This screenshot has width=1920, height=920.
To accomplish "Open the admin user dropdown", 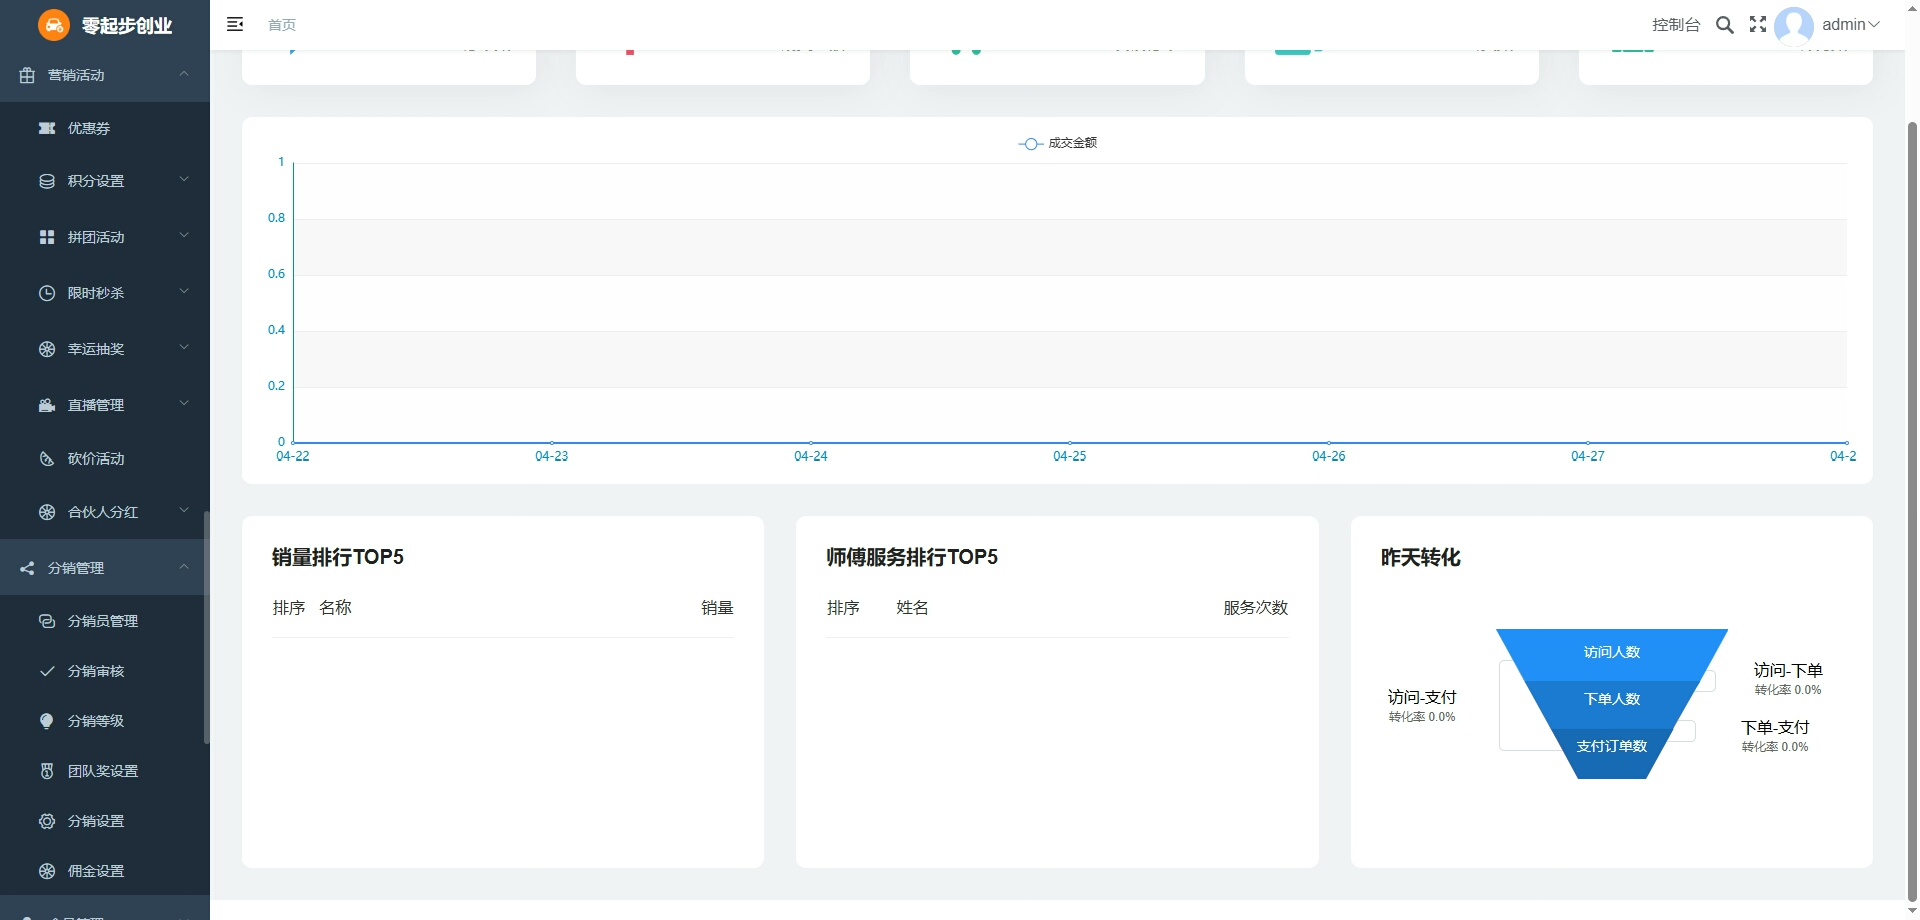I will coord(1851,25).
